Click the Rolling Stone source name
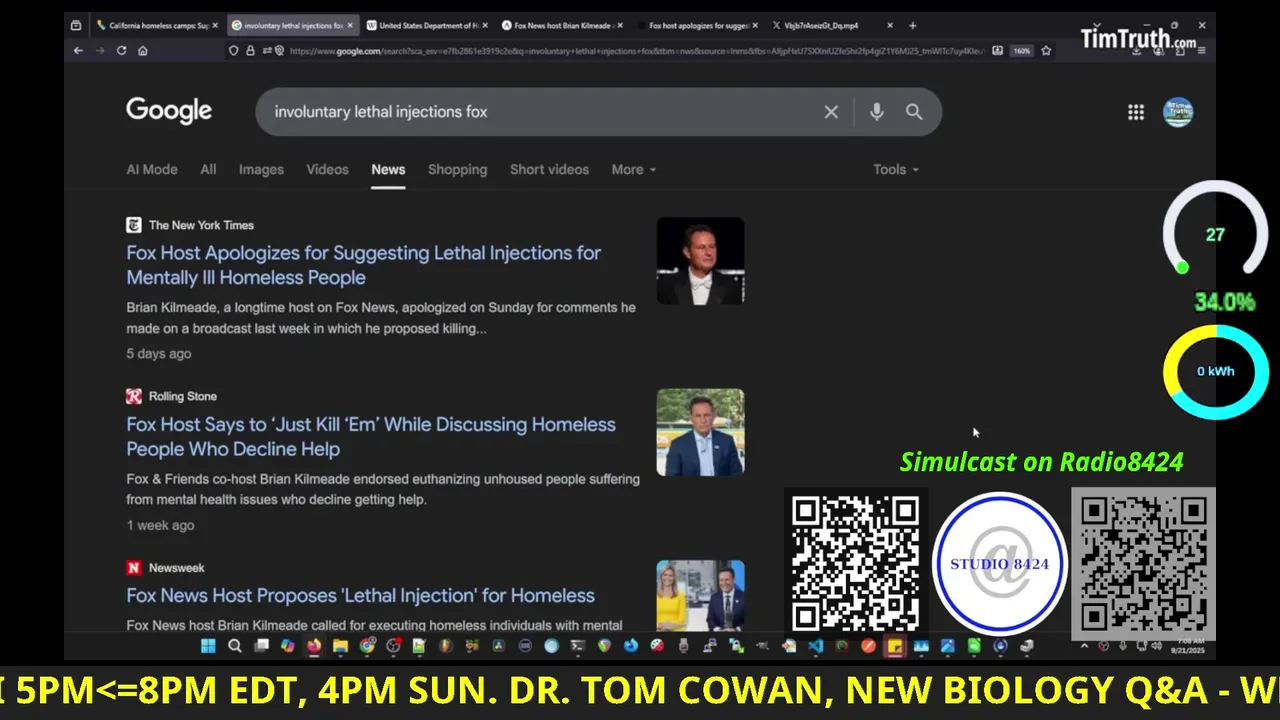Screen dimensions: 1280x720 click(x=182, y=396)
